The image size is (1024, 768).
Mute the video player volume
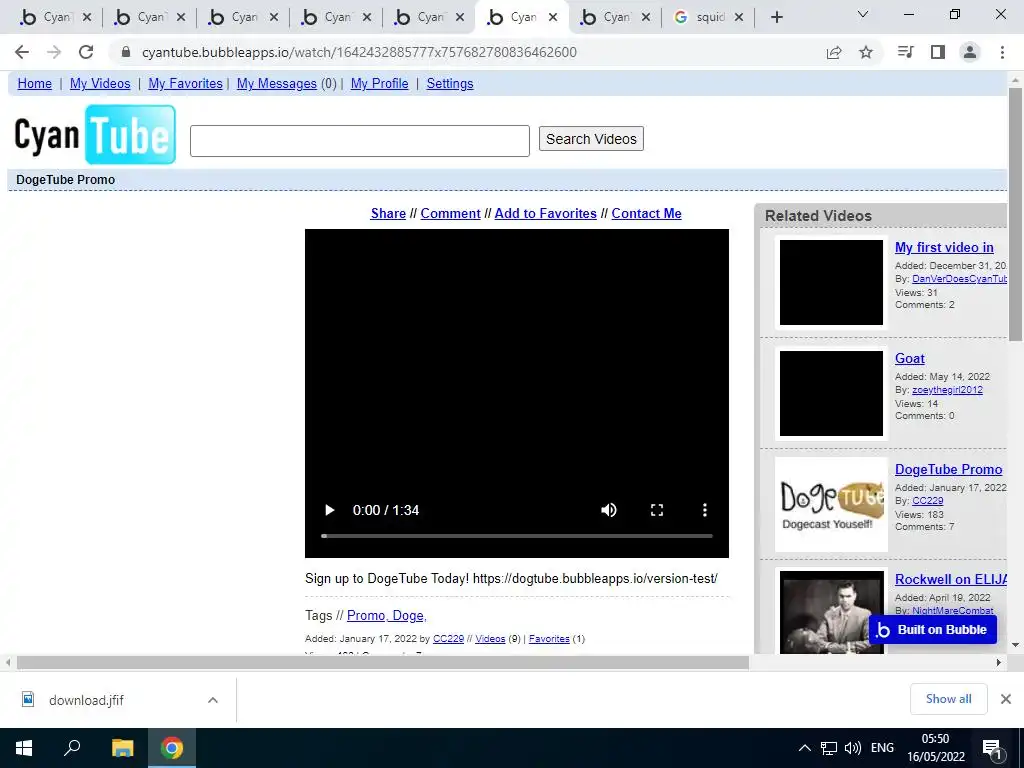pos(609,510)
